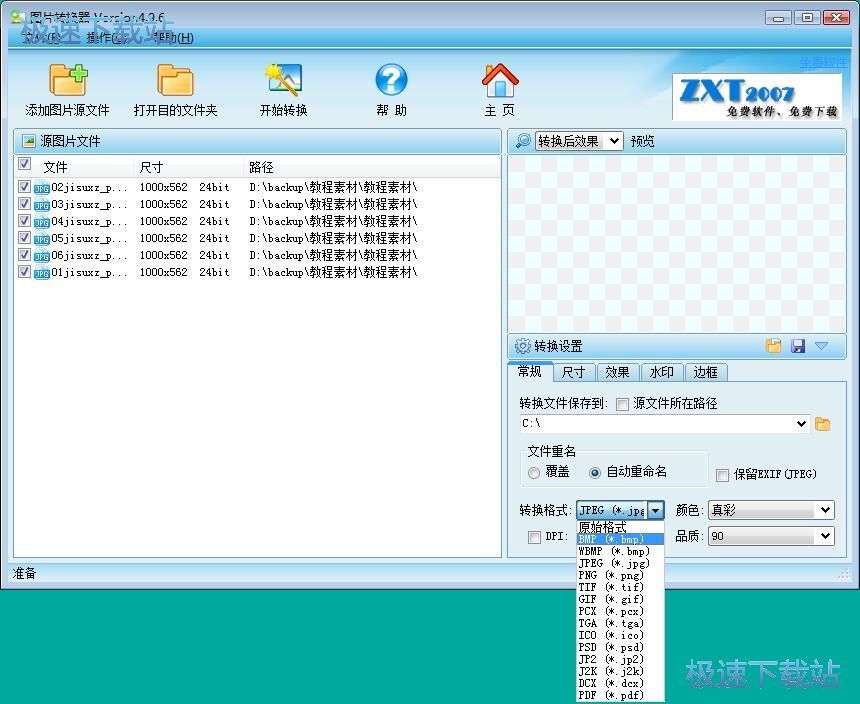
Task: Save settings with the disk icon
Action: (x=798, y=345)
